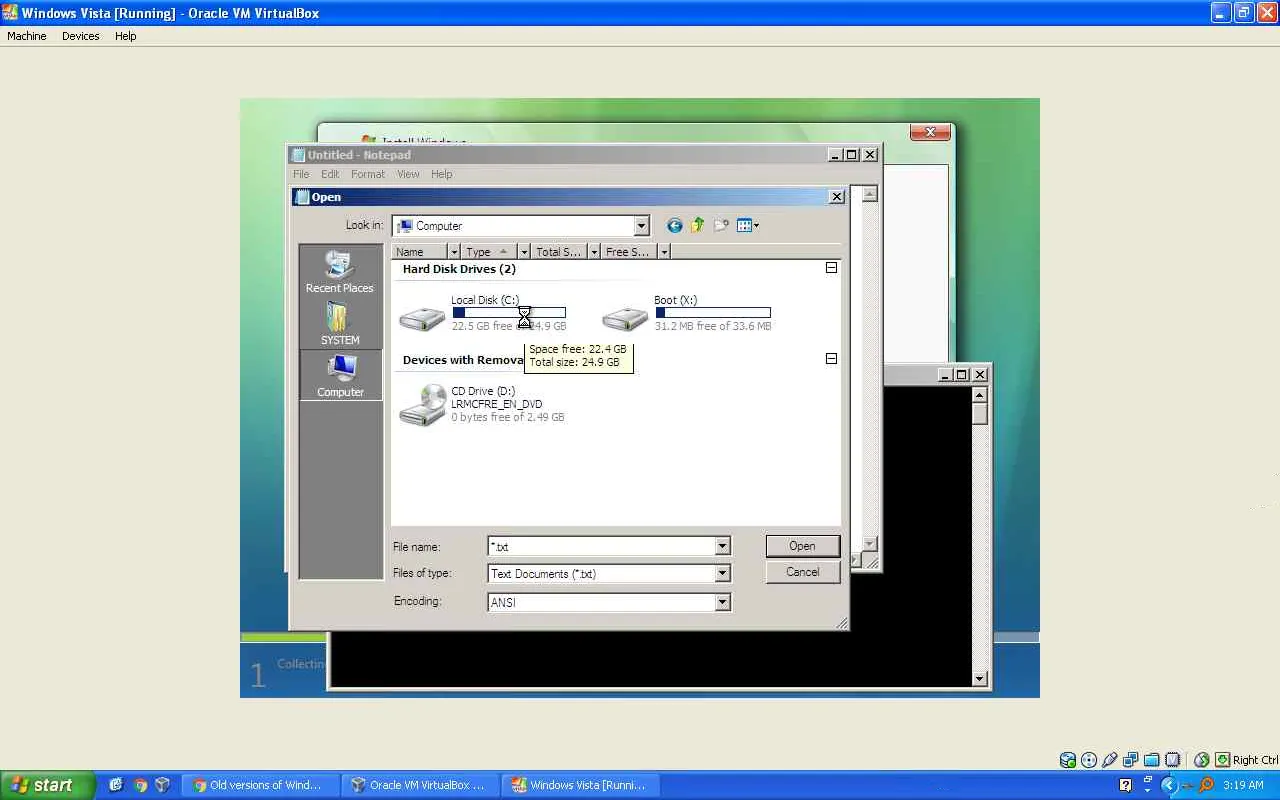
Task: Open Notepad's Edit menu
Action: [330, 174]
